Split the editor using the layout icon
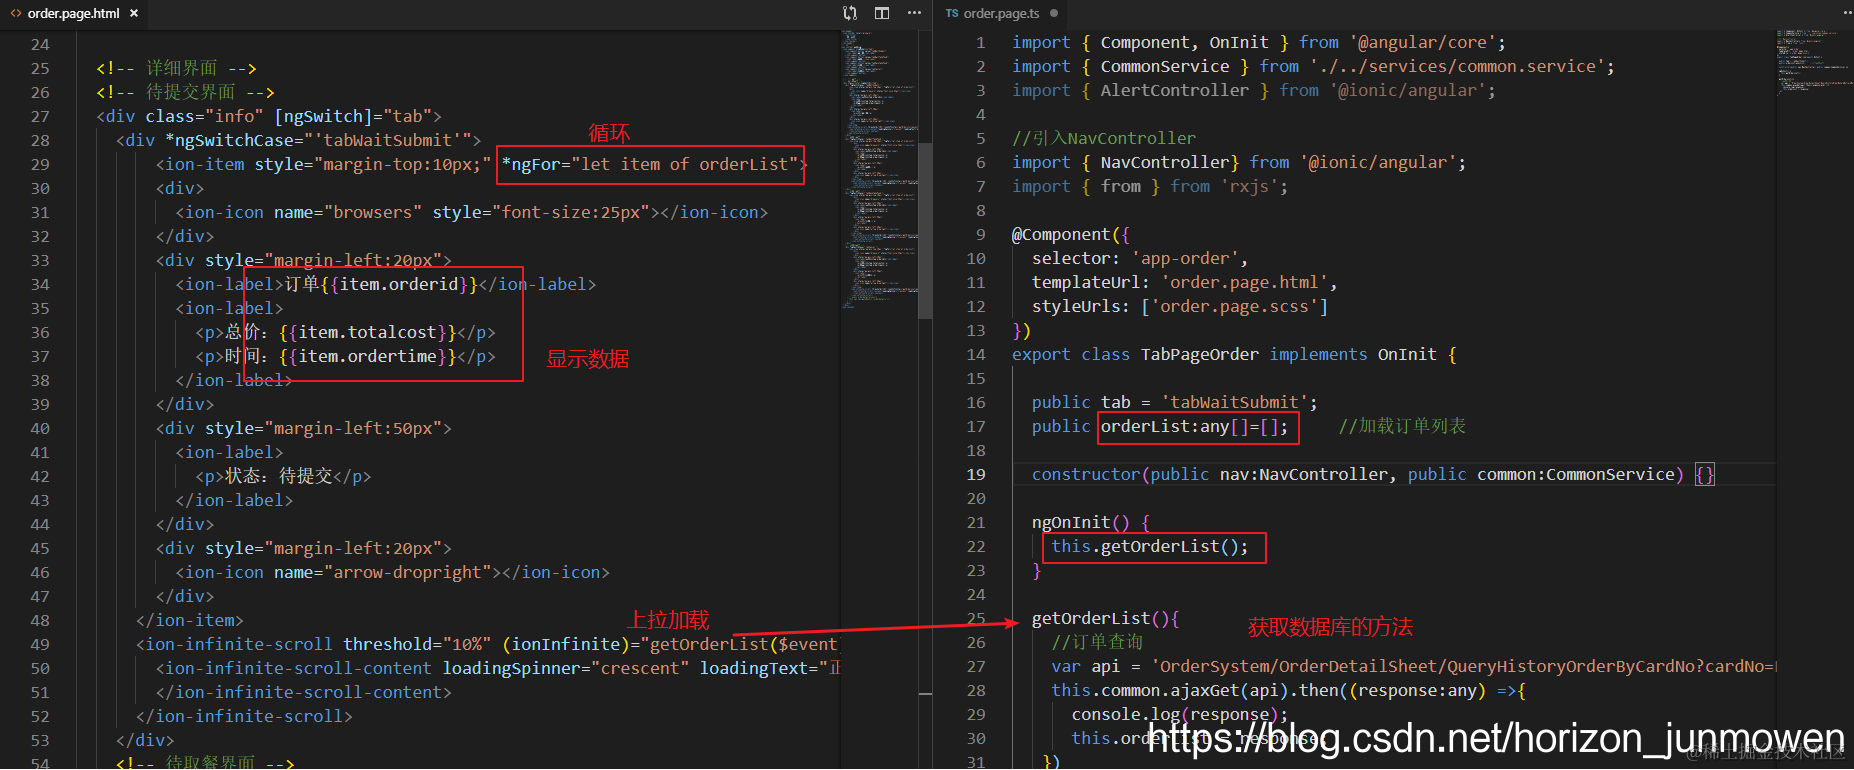The image size is (1854, 770). [x=882, y=13]
